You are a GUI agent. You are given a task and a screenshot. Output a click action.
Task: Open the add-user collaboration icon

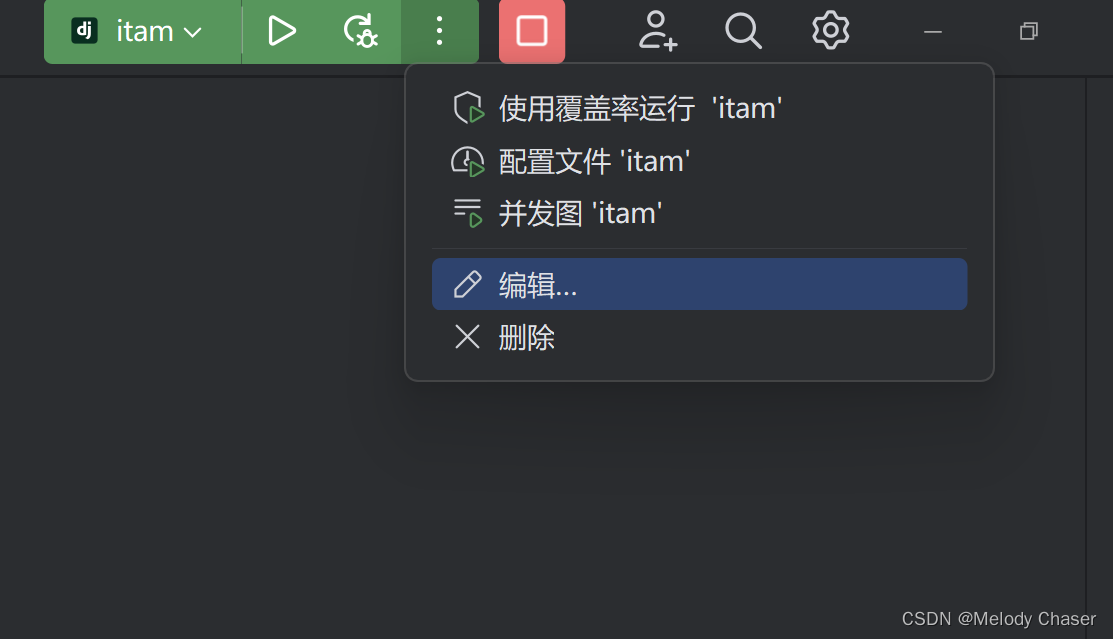(x=657, y=31)
